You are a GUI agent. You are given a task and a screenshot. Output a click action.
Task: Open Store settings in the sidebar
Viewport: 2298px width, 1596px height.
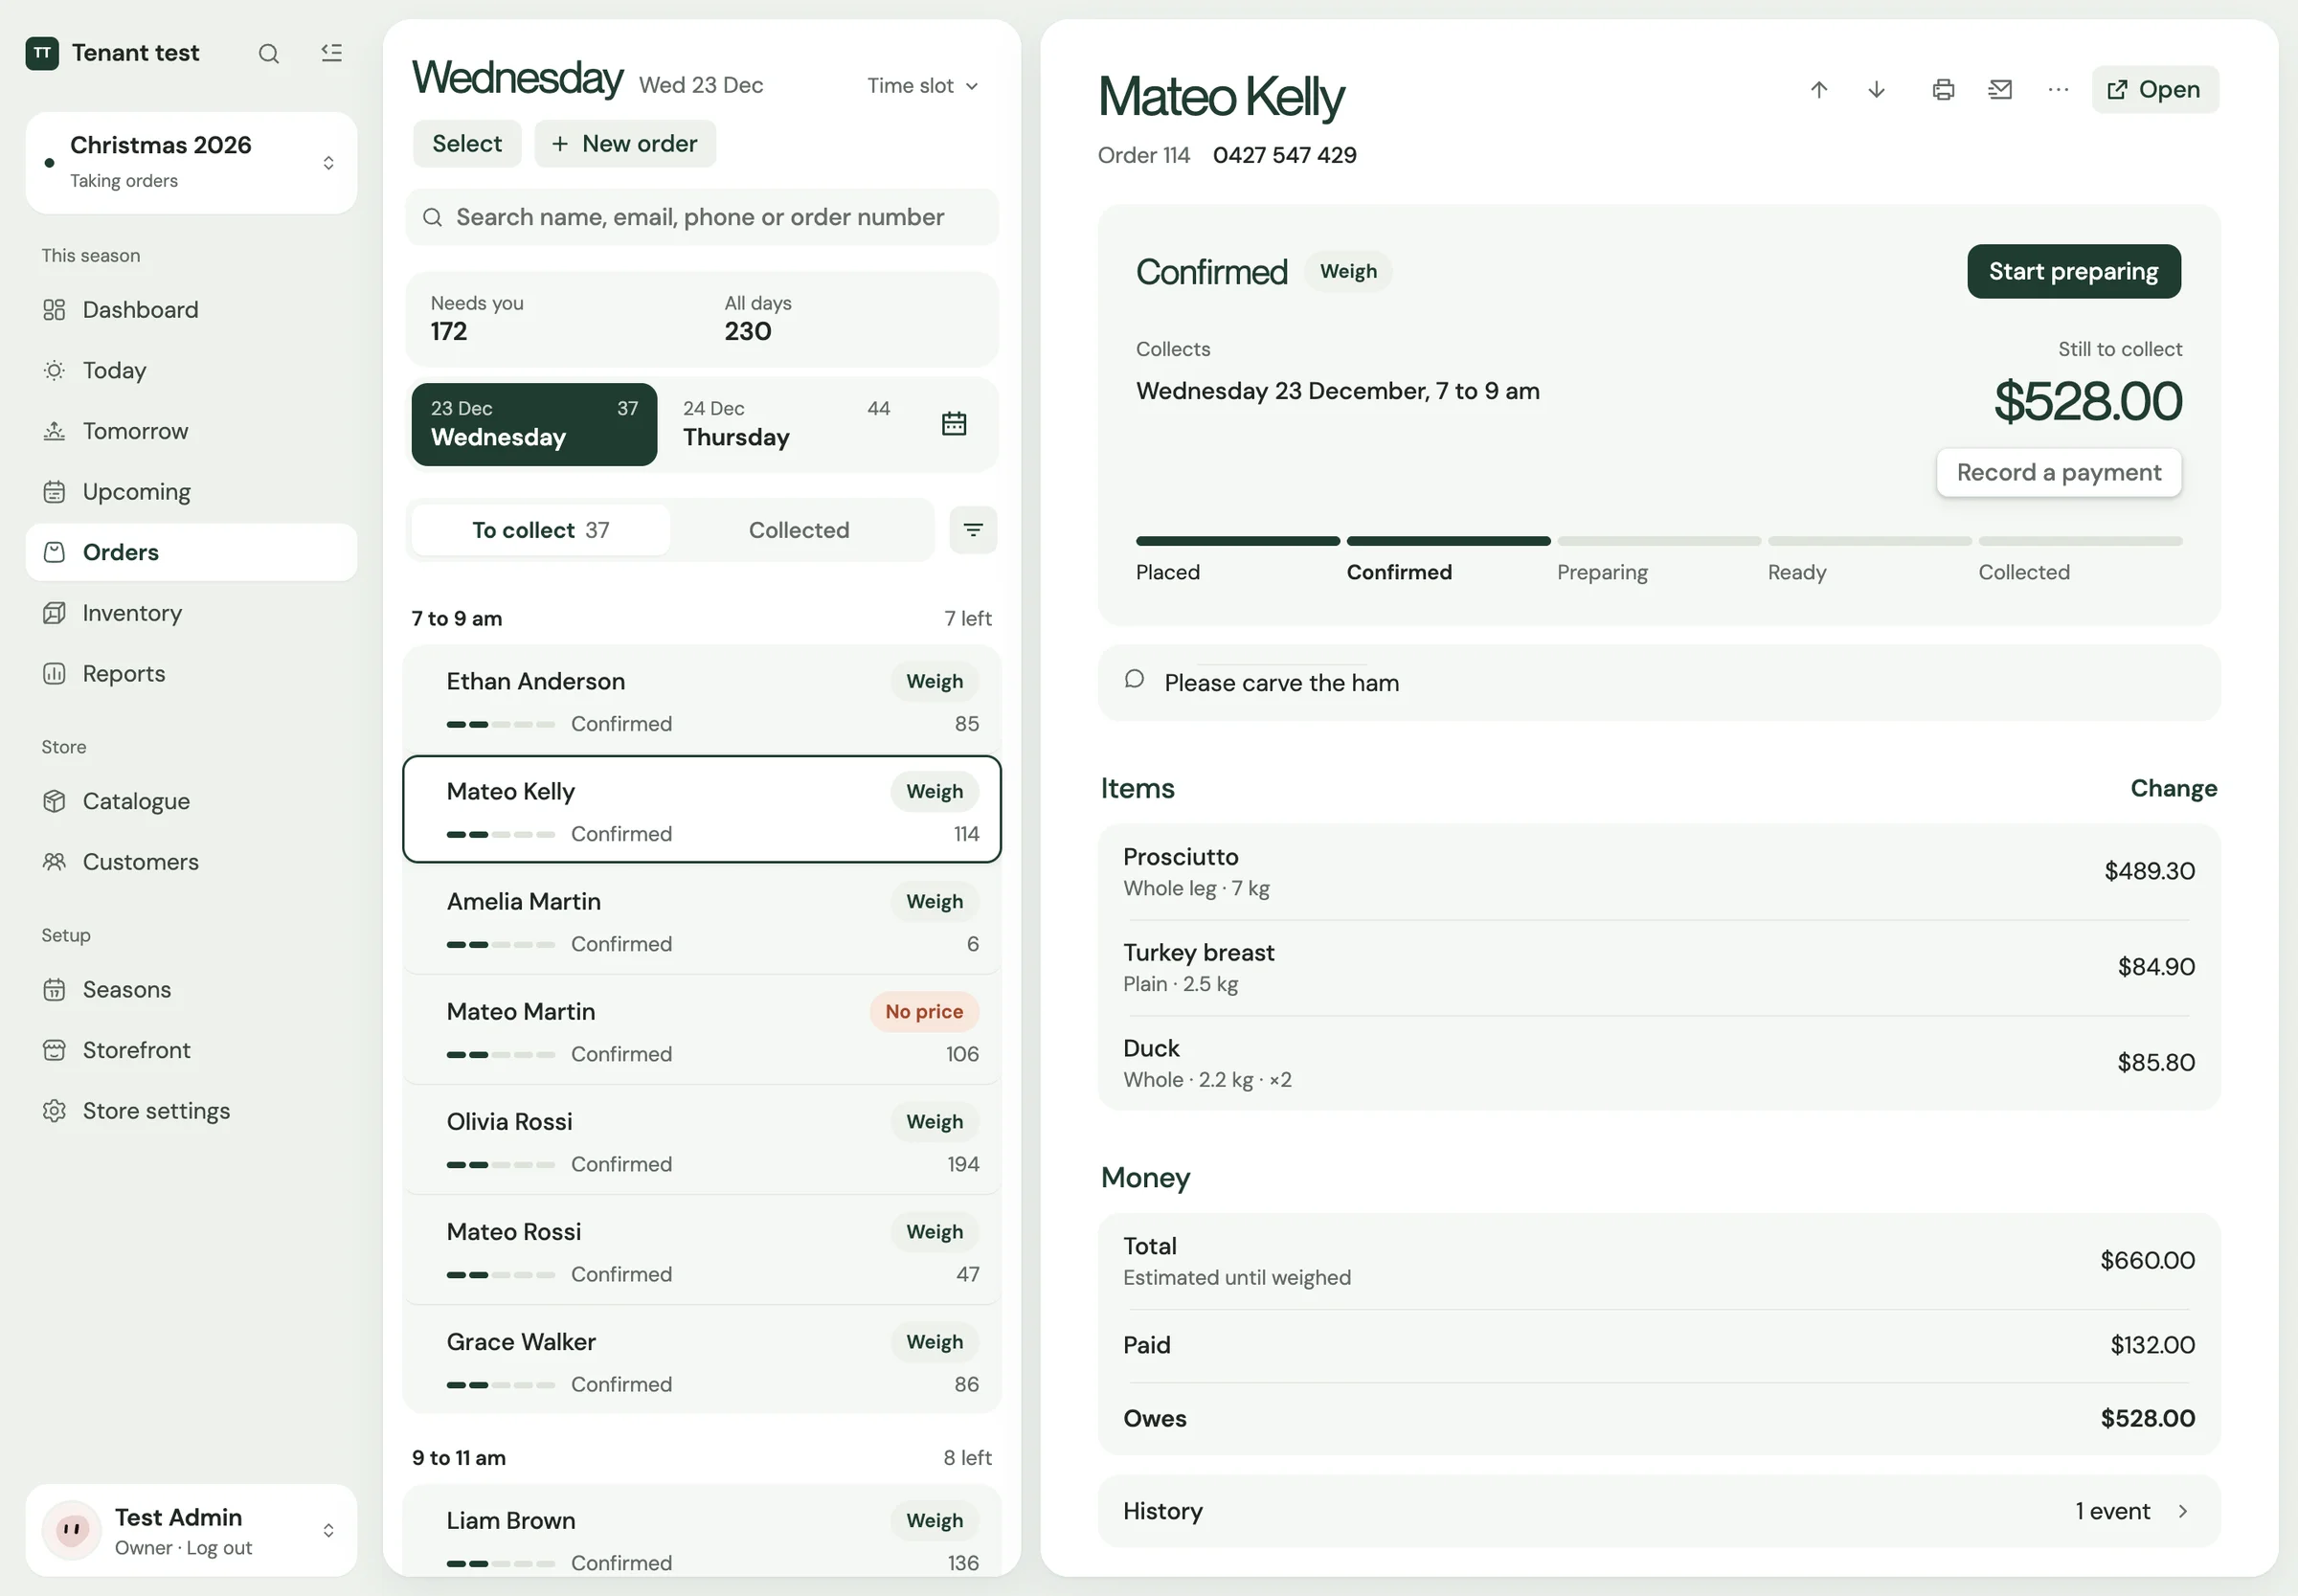coord(191,1111)
